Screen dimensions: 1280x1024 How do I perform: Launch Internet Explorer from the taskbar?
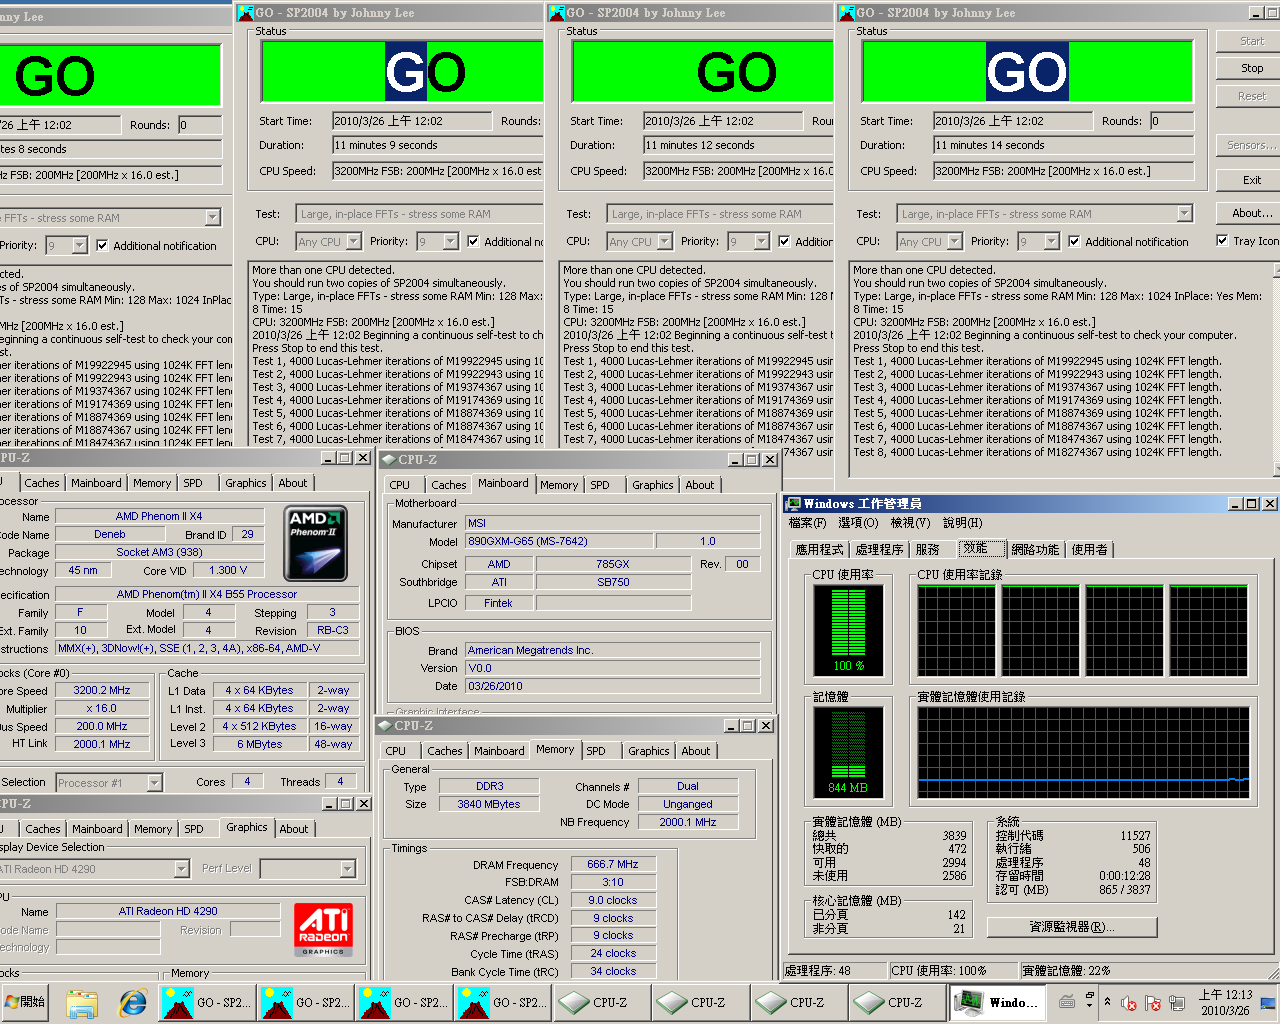pyautogui.click(x=132, y=1002)
